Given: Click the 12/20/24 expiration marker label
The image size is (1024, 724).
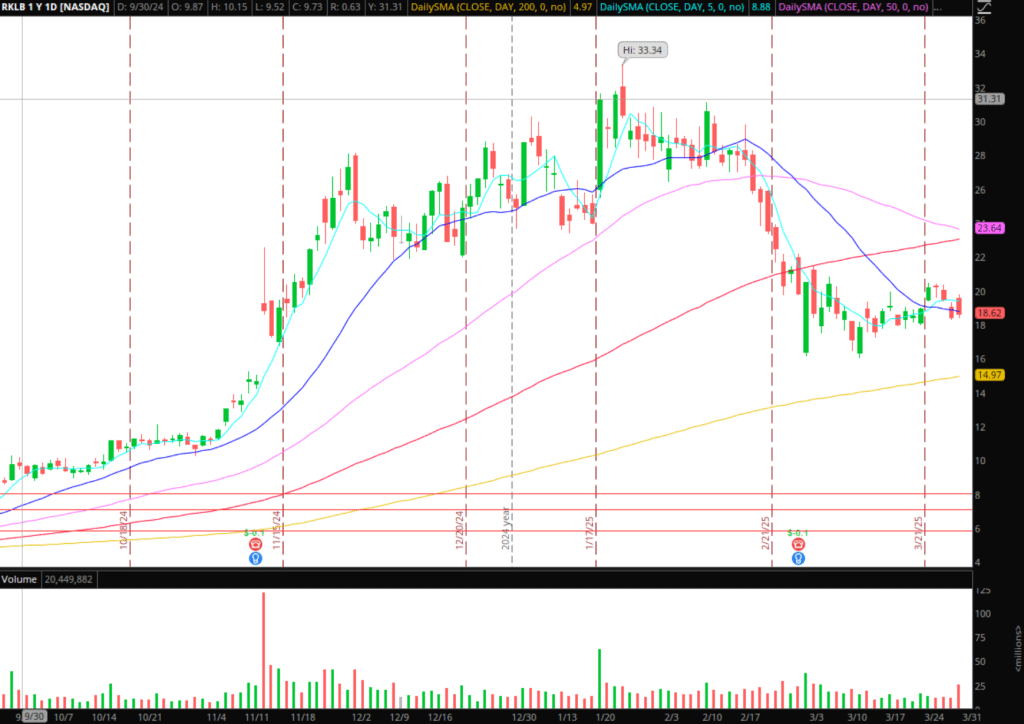Looking at the screenshot, I should (460, 529).
